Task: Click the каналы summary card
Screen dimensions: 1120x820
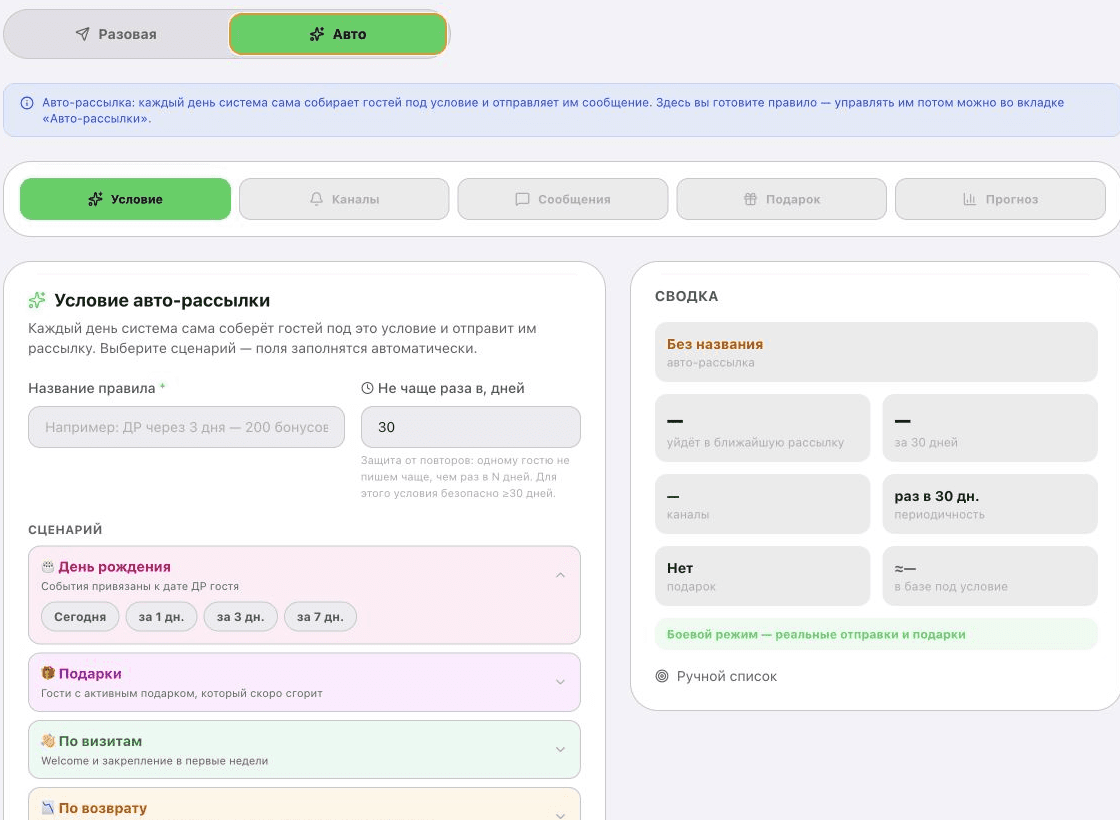Action: (762, 504)
